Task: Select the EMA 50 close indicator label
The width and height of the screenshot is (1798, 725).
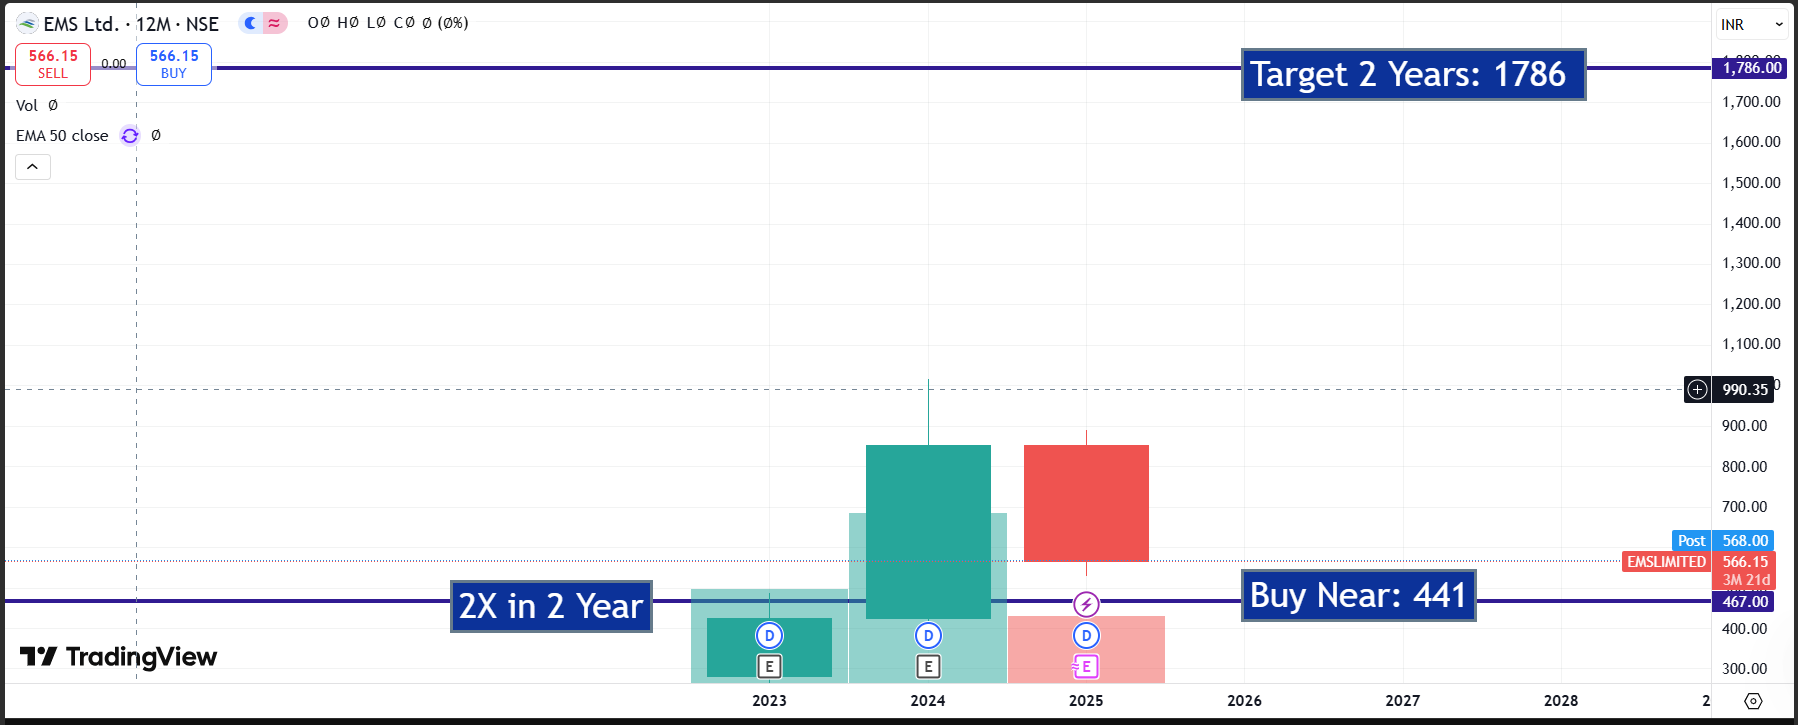Action: [x=62, y=136]
